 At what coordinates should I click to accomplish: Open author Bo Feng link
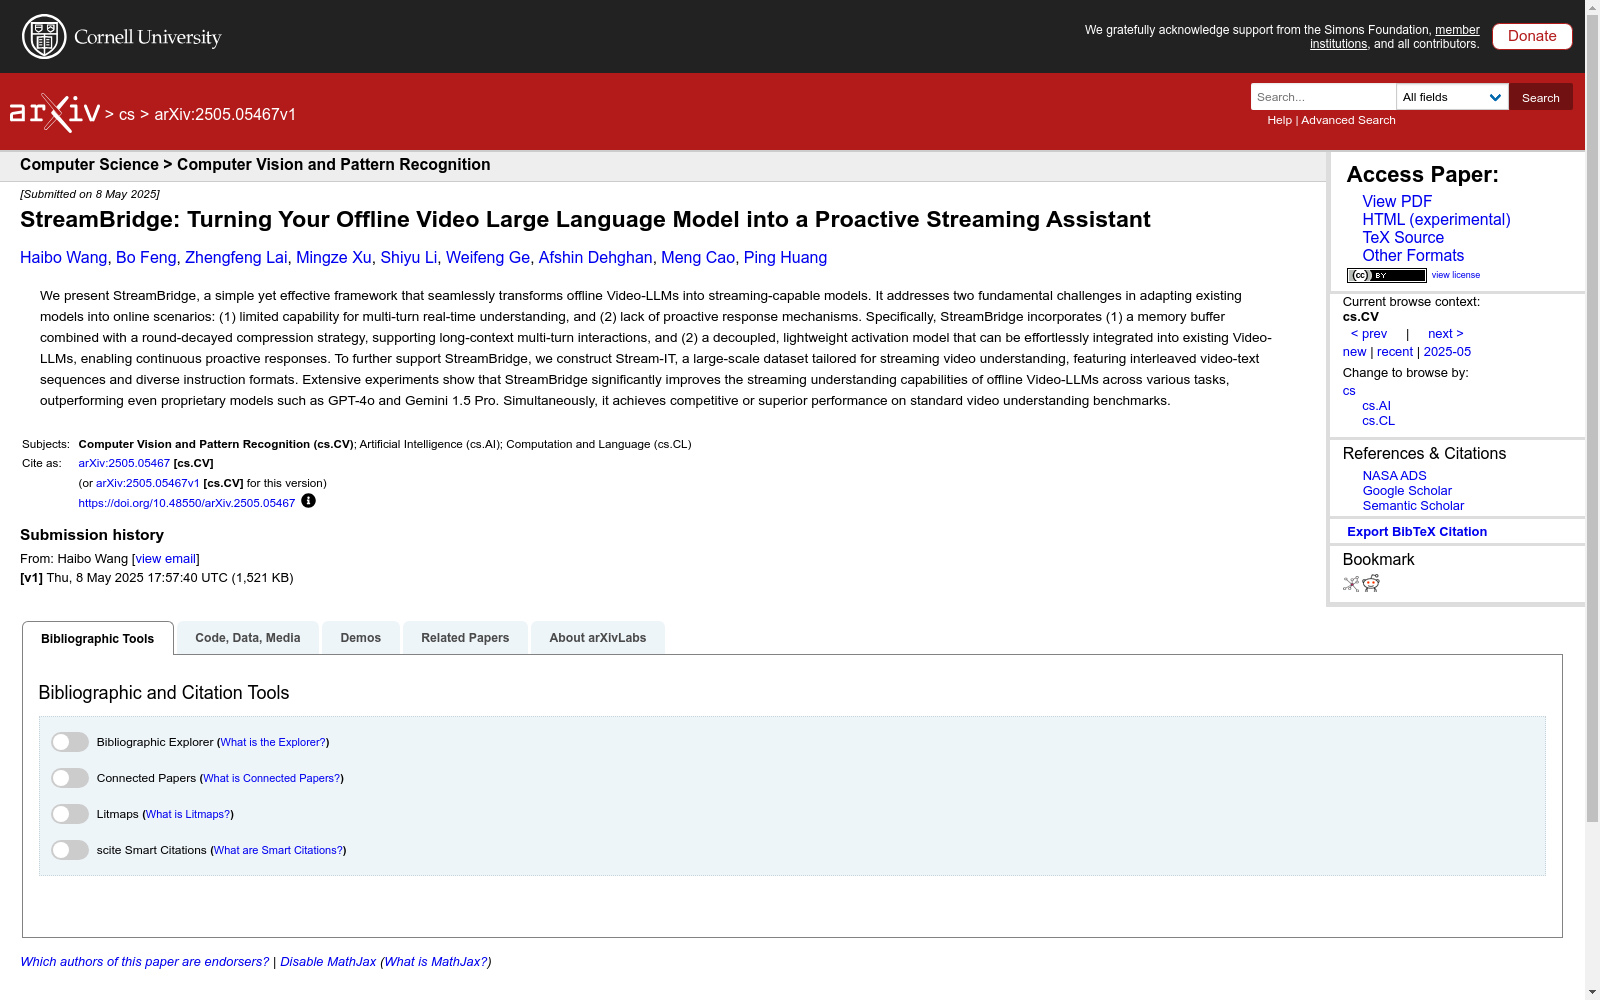[146, 257]
